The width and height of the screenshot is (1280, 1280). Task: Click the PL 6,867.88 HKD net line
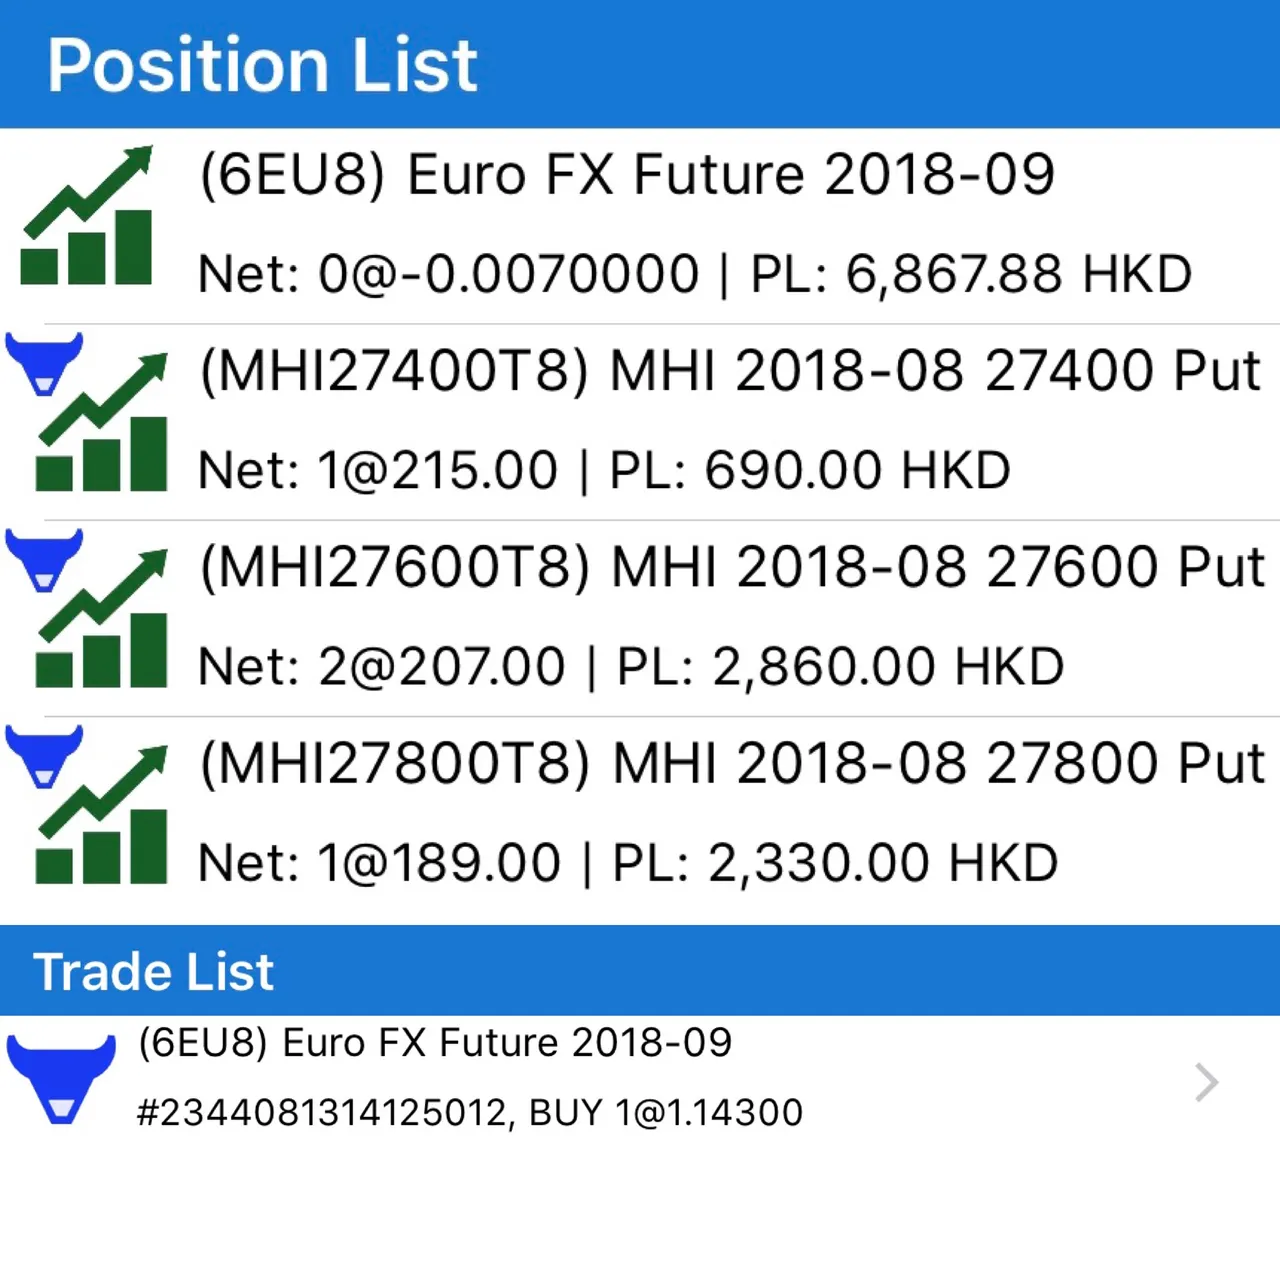(695, 273)
